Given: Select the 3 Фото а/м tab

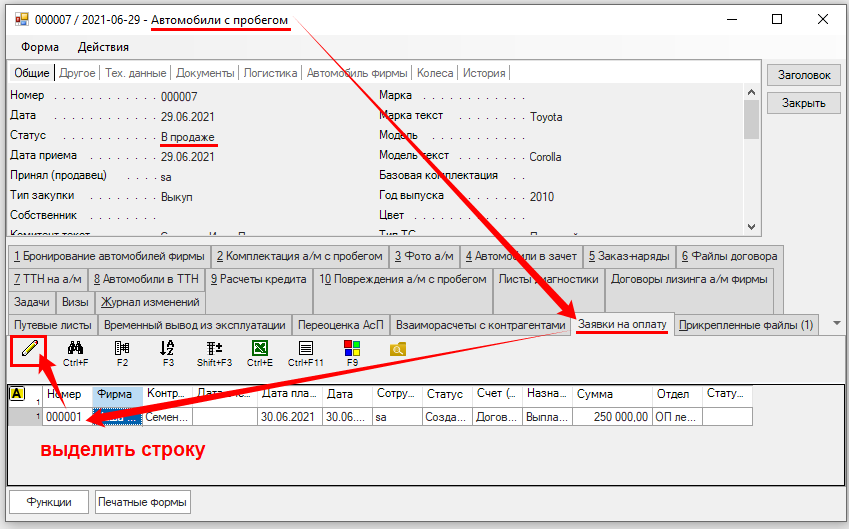Looking at the screenshot, I should pos(424,255).
